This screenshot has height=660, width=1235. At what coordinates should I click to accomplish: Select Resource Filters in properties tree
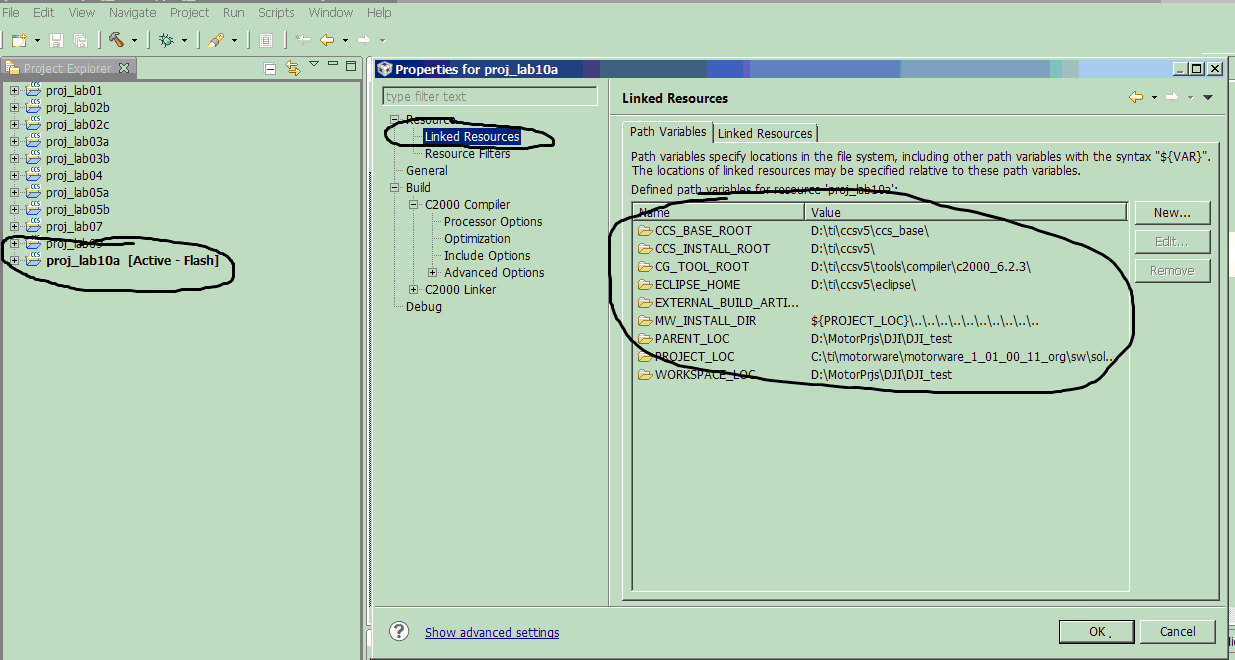tap(467, 153)
